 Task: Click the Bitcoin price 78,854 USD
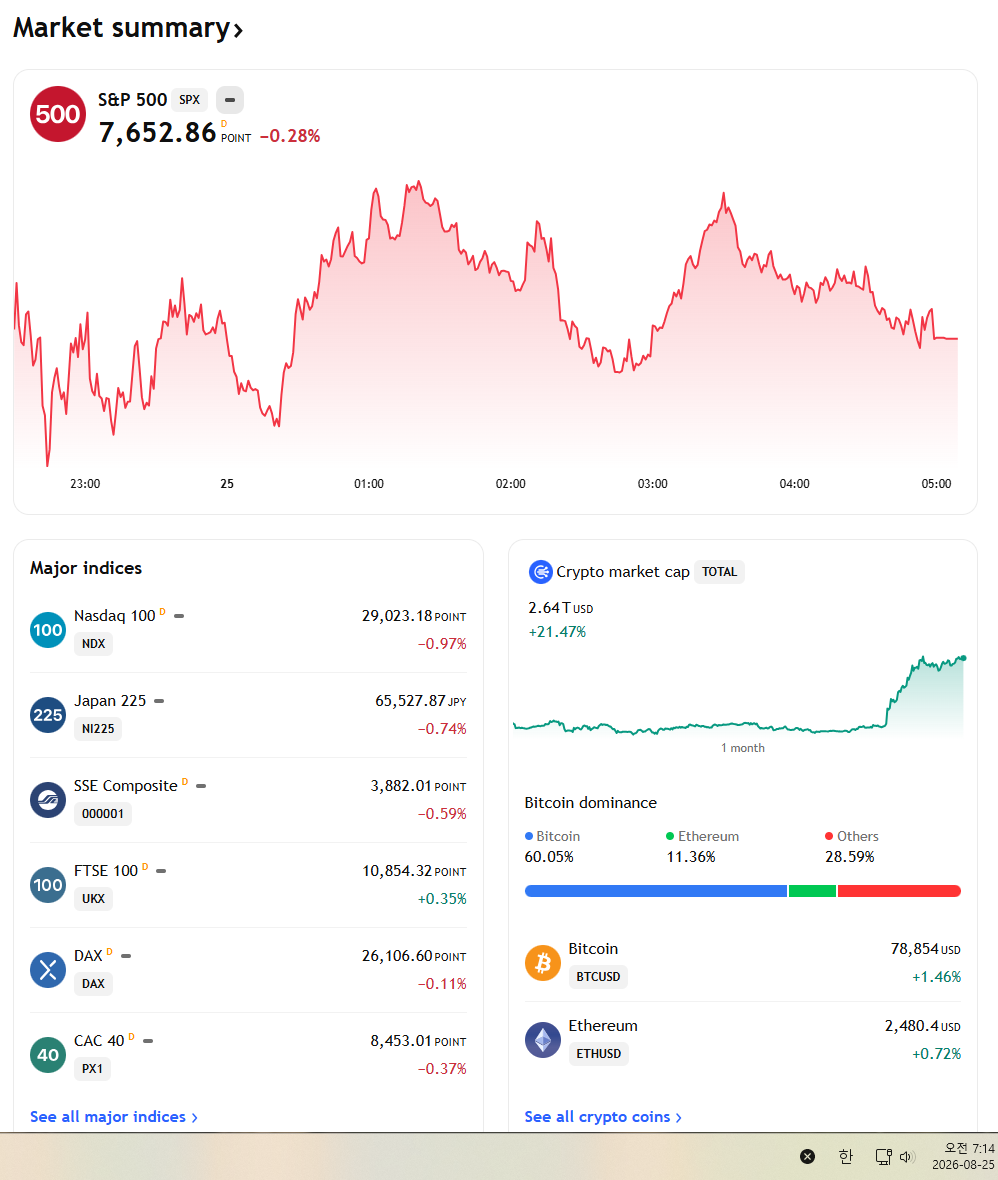[x=925, y=949]
